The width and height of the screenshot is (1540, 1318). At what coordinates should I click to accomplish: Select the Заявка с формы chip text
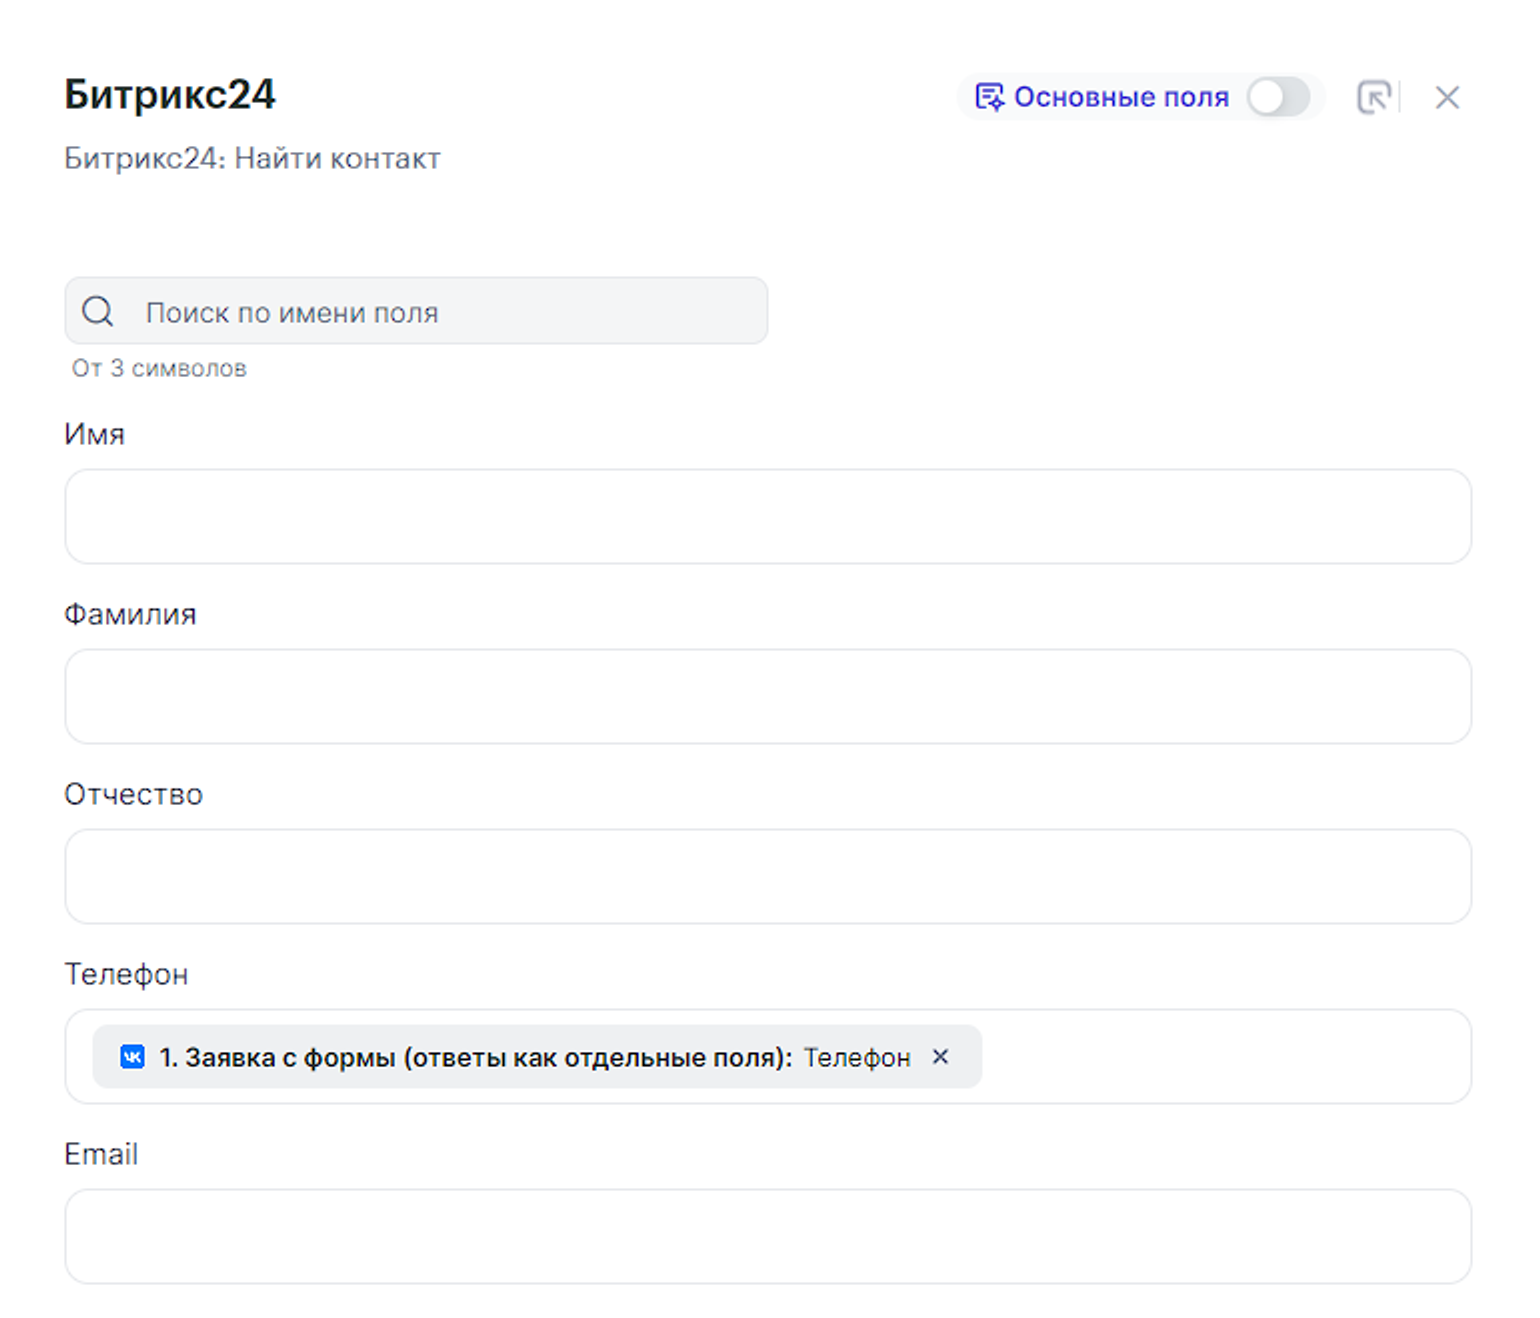[x=475, y=1057]
